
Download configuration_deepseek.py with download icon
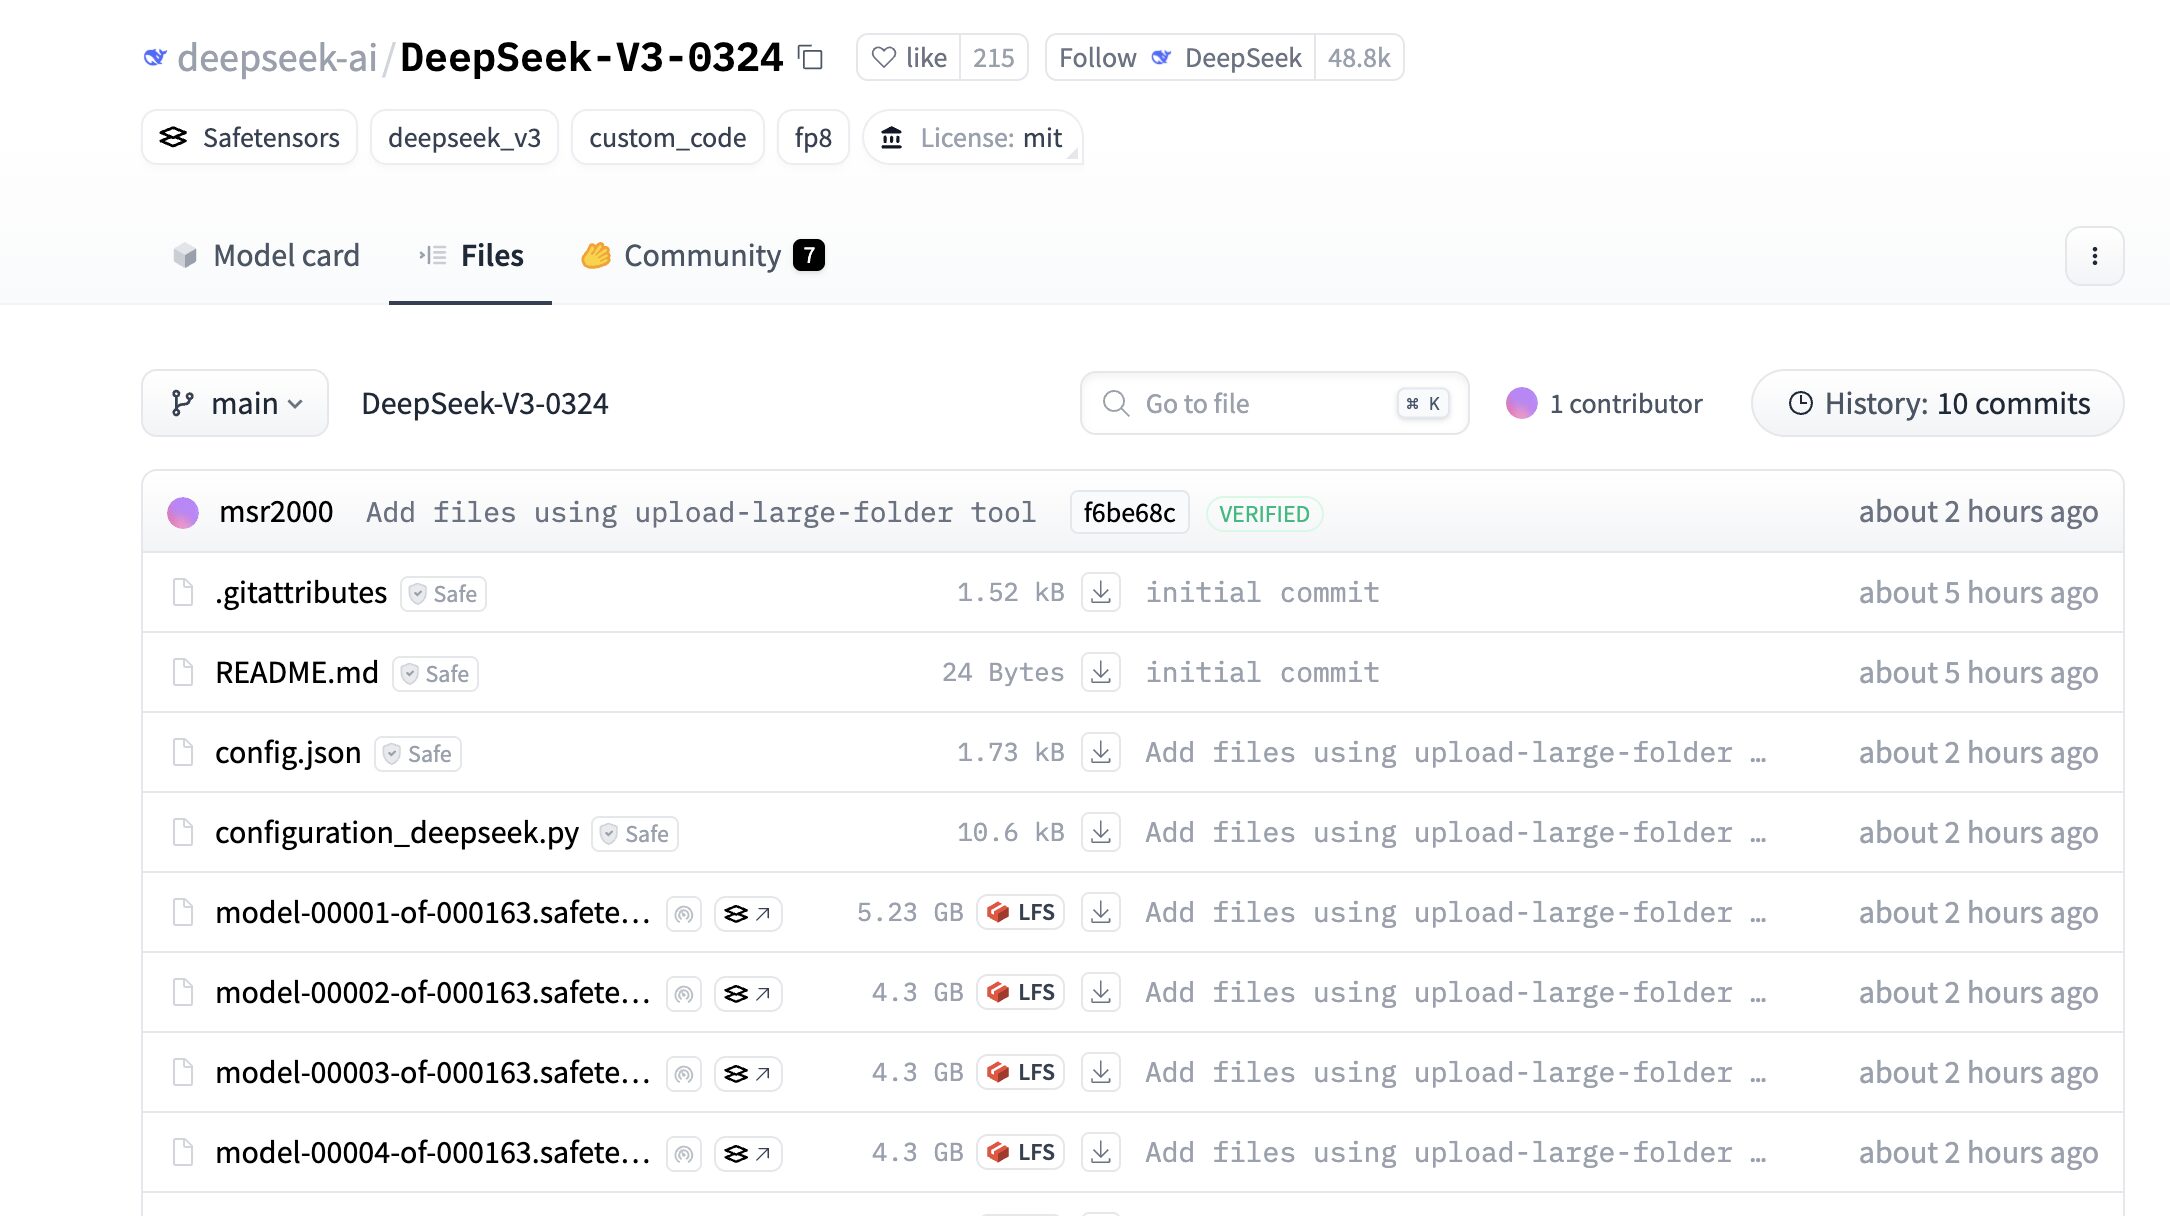1100,832
